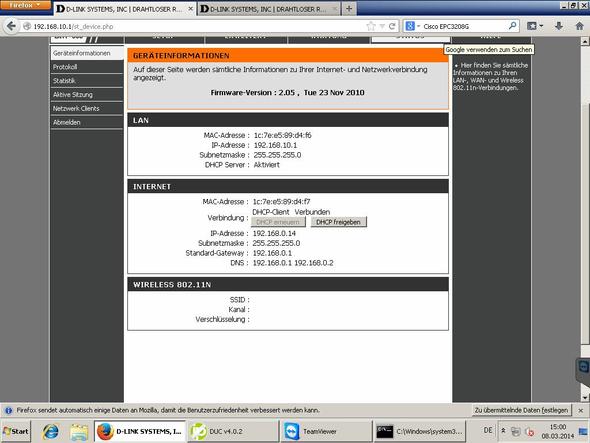Image resolution: width=590 pixels, height=443 pixels.
Task: Click the search magnifier icon
Action: [x=512, y=26]
